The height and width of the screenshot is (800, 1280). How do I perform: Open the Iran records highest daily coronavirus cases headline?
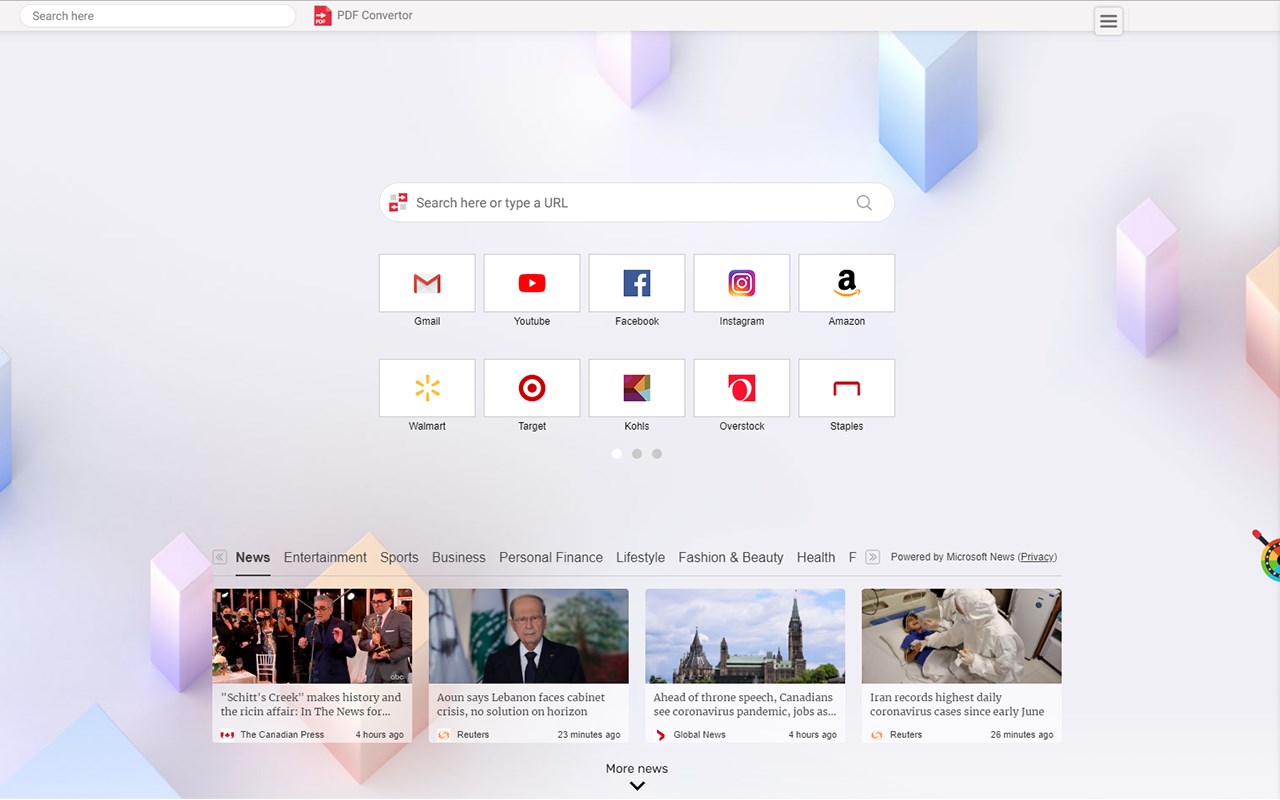click(x=957, y=704)
